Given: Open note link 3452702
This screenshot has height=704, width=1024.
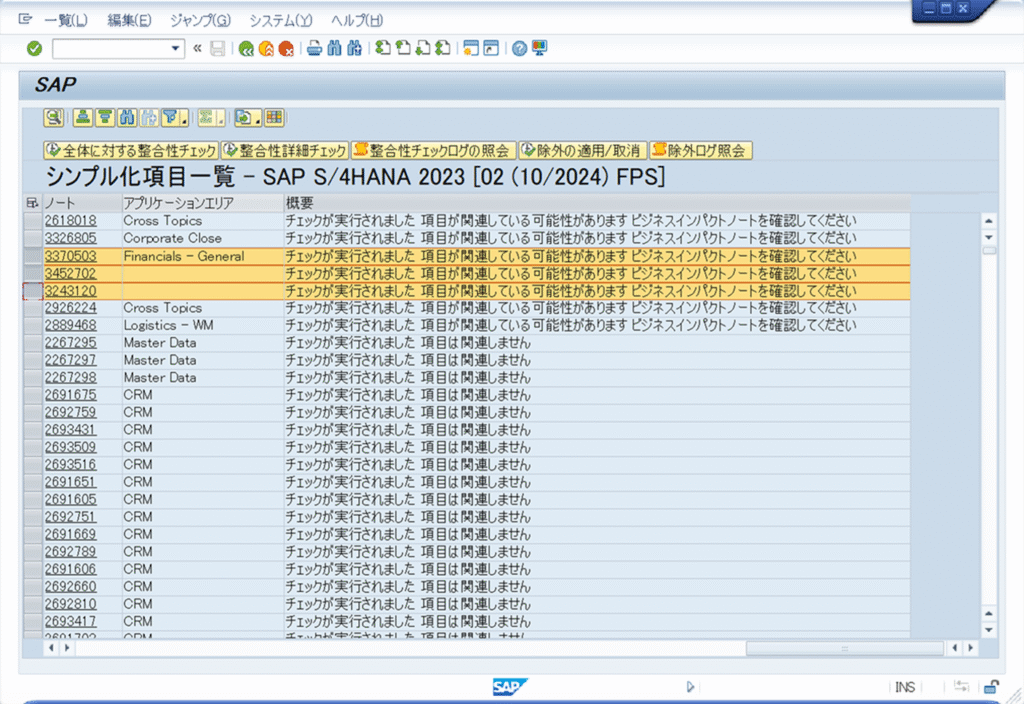Looking at the screenshot, I should tap(71, 274).
